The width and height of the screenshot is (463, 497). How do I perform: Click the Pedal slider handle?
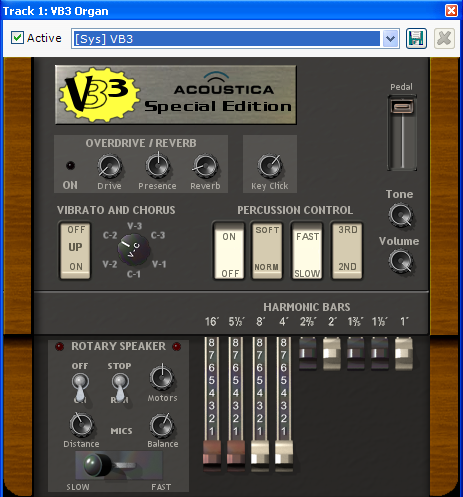tap(402, 107)
